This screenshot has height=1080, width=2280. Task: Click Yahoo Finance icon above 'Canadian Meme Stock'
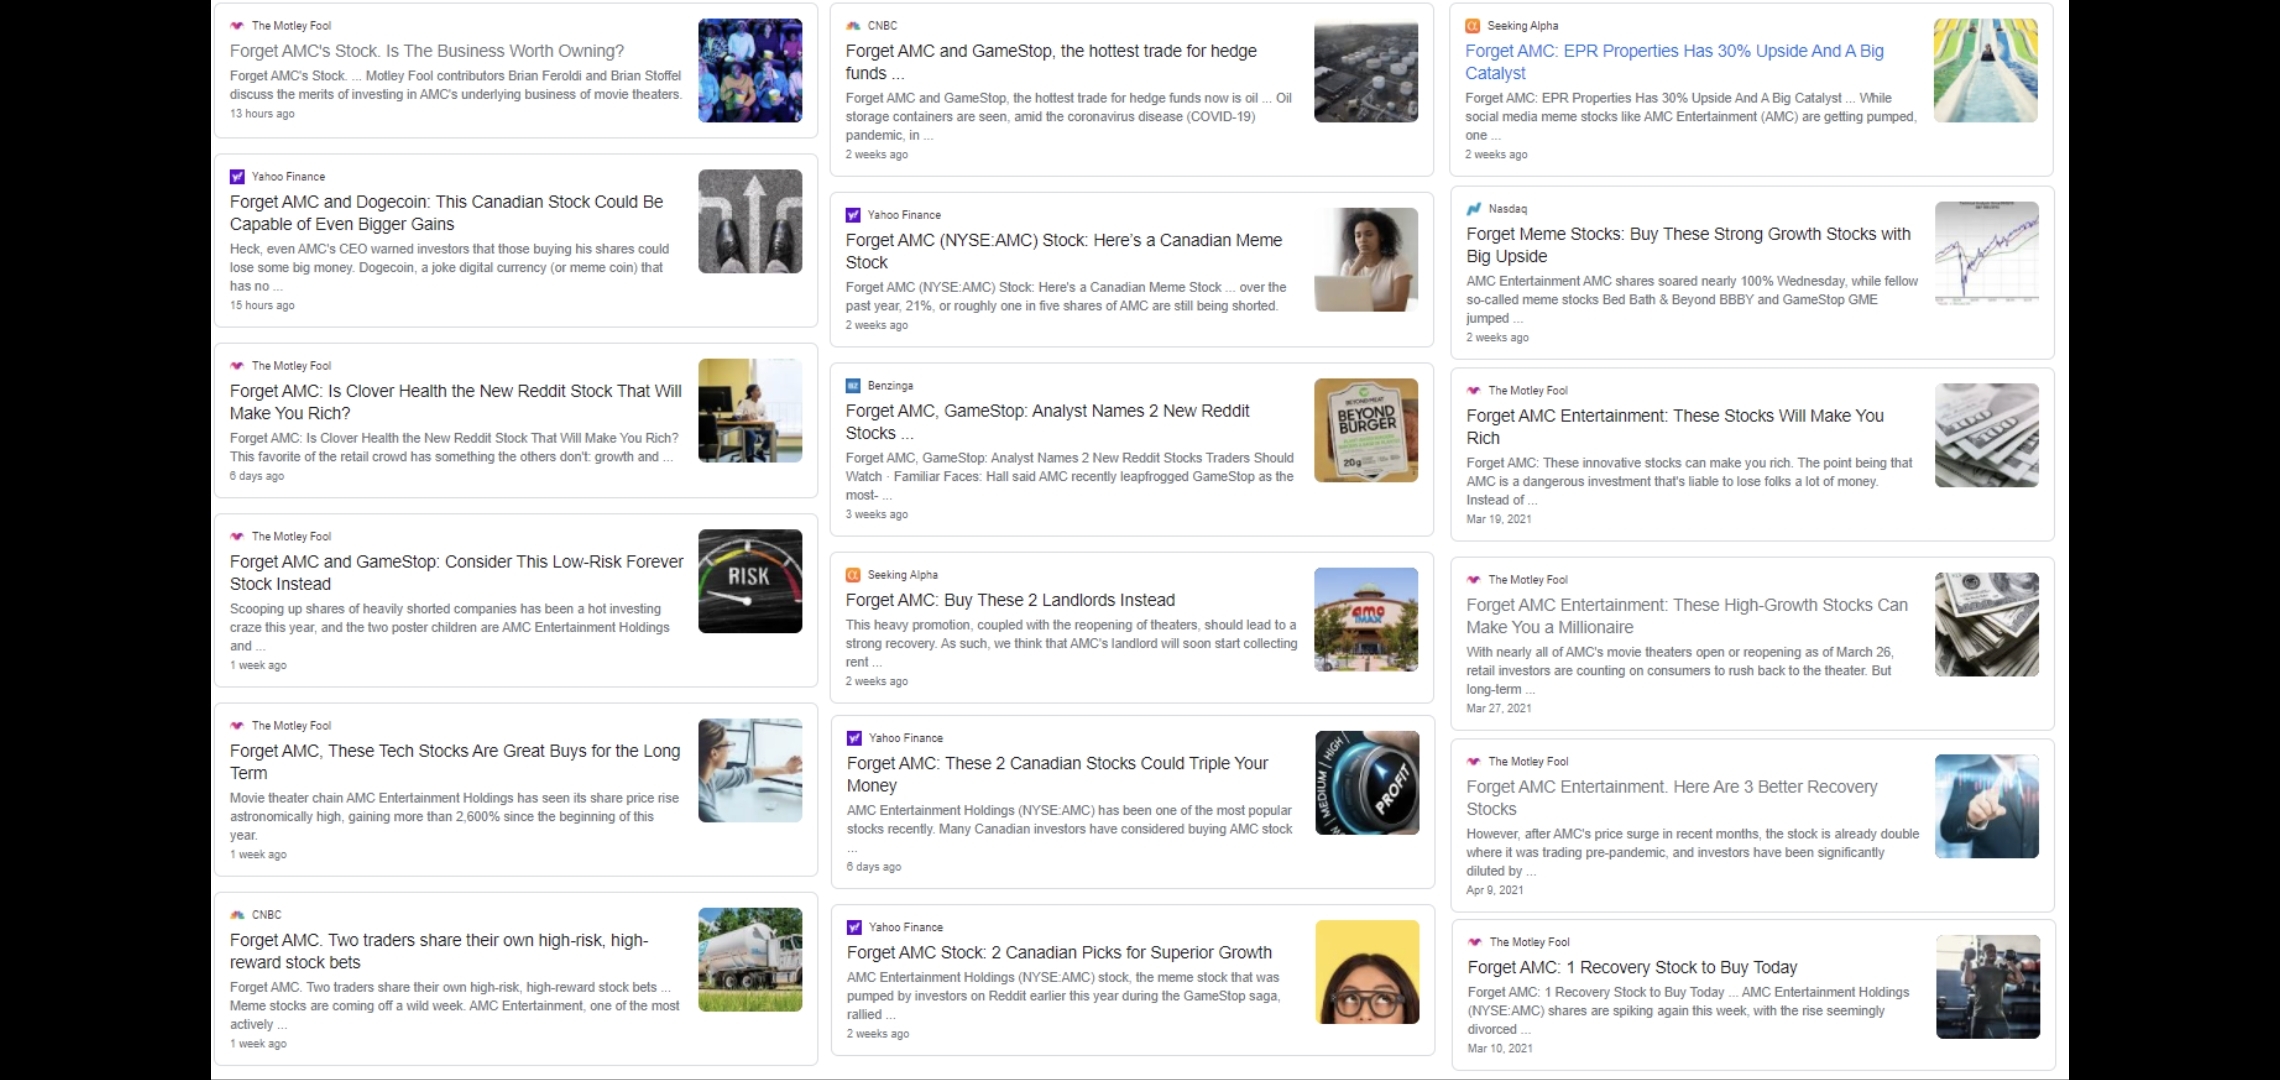853,215
